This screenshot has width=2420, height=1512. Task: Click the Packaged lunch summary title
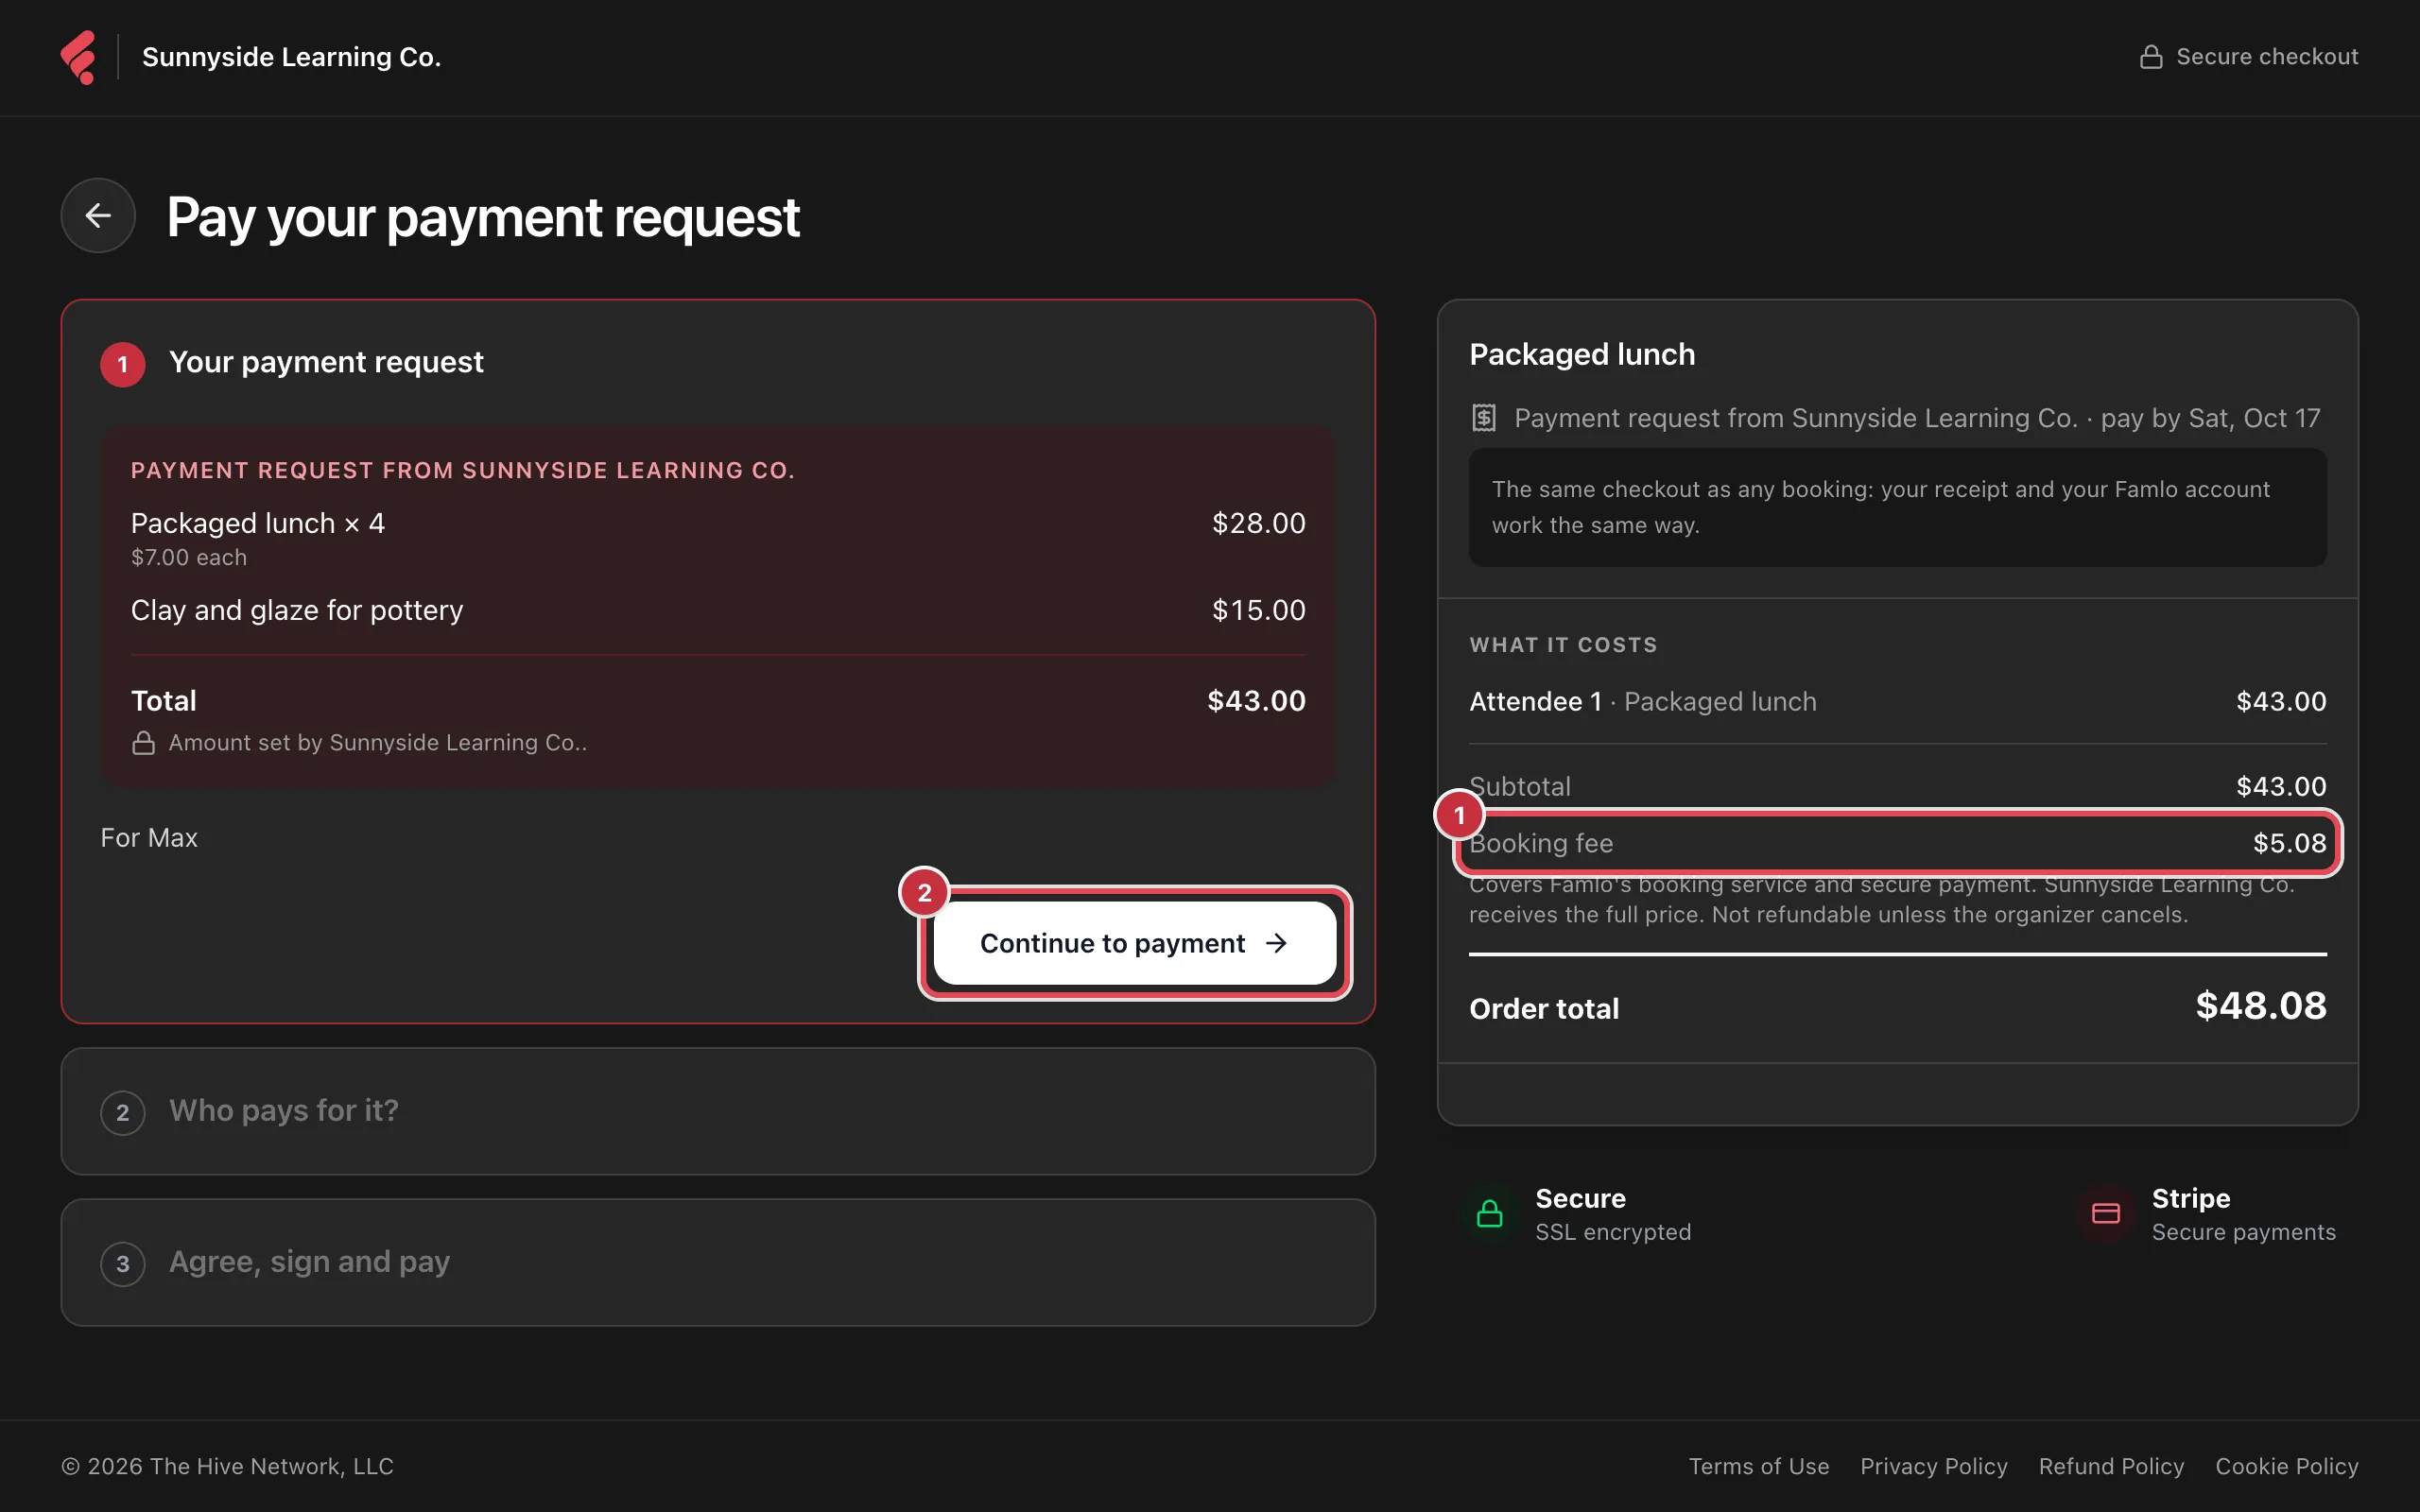pos(1582,354)
